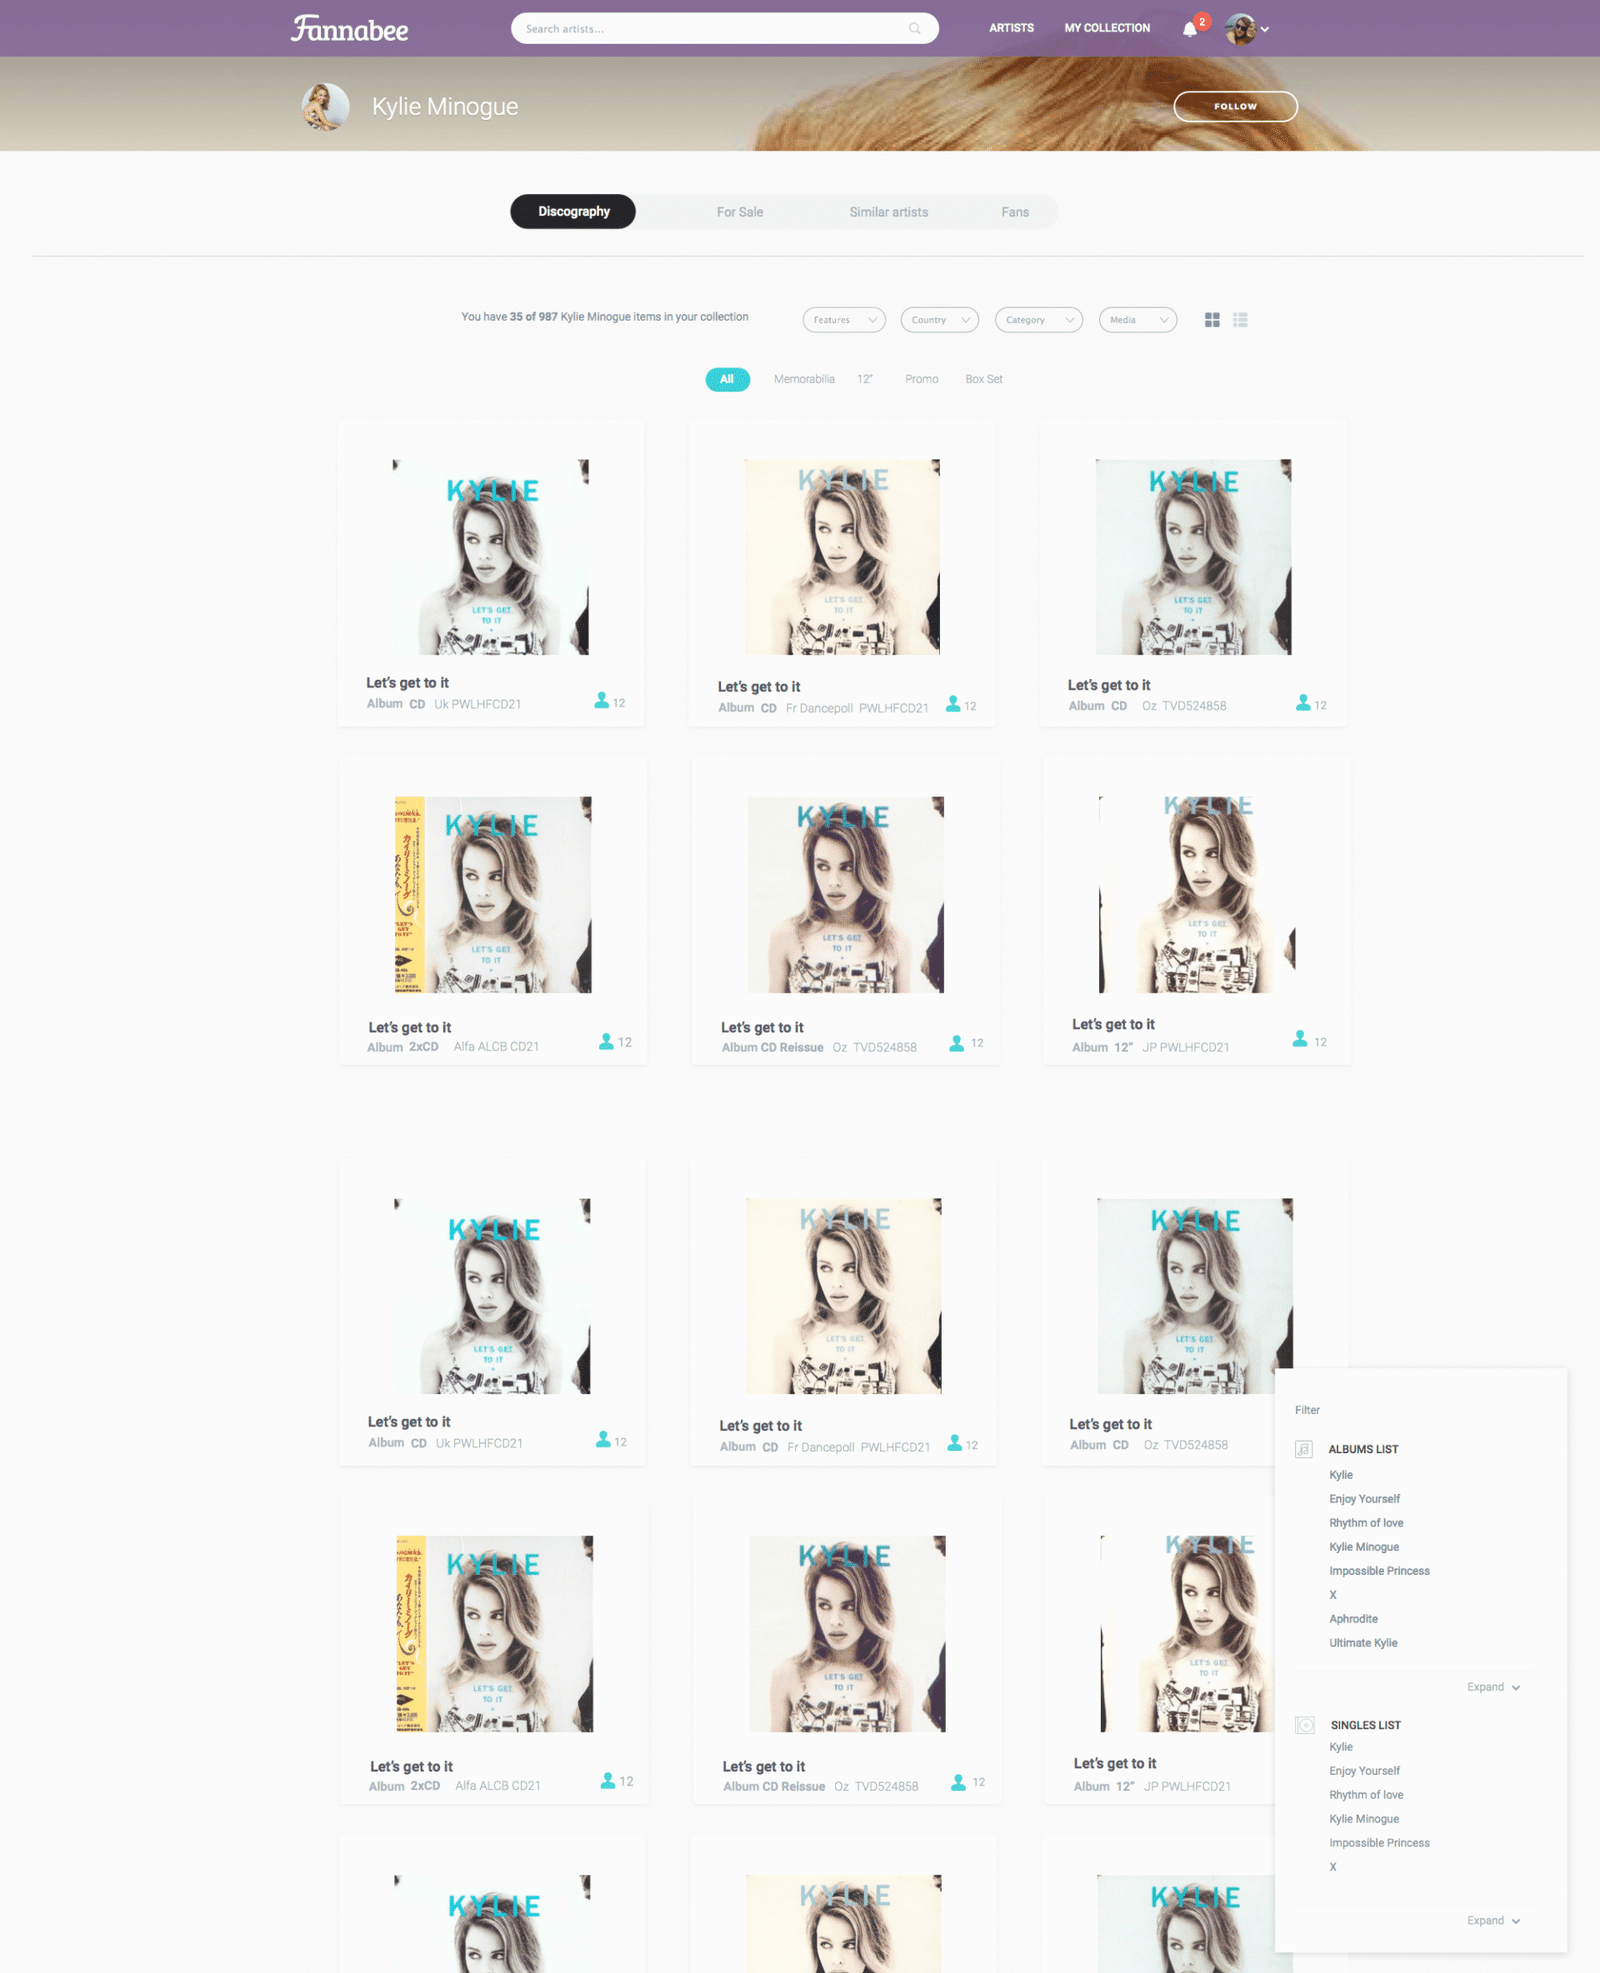Click Albums List icon in filter panel
The width and height of the screenshot is (1600, 1973).
click(x=1304, y=1449)
